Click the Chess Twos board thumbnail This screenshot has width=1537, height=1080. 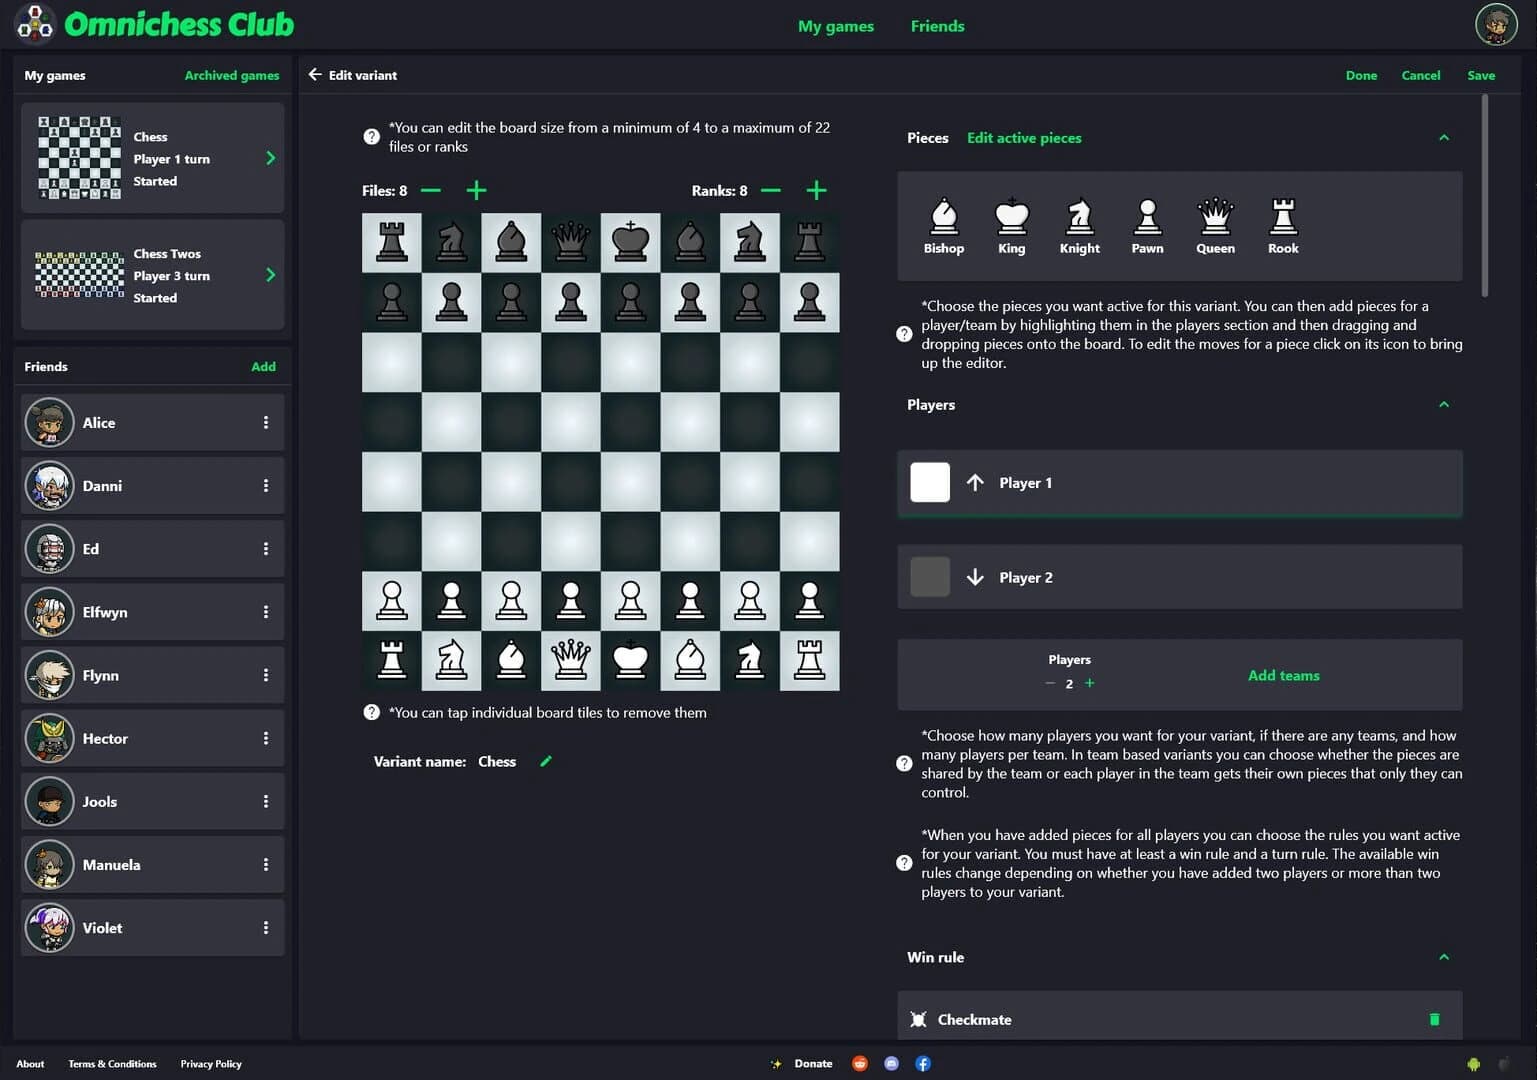click(79, 275)
